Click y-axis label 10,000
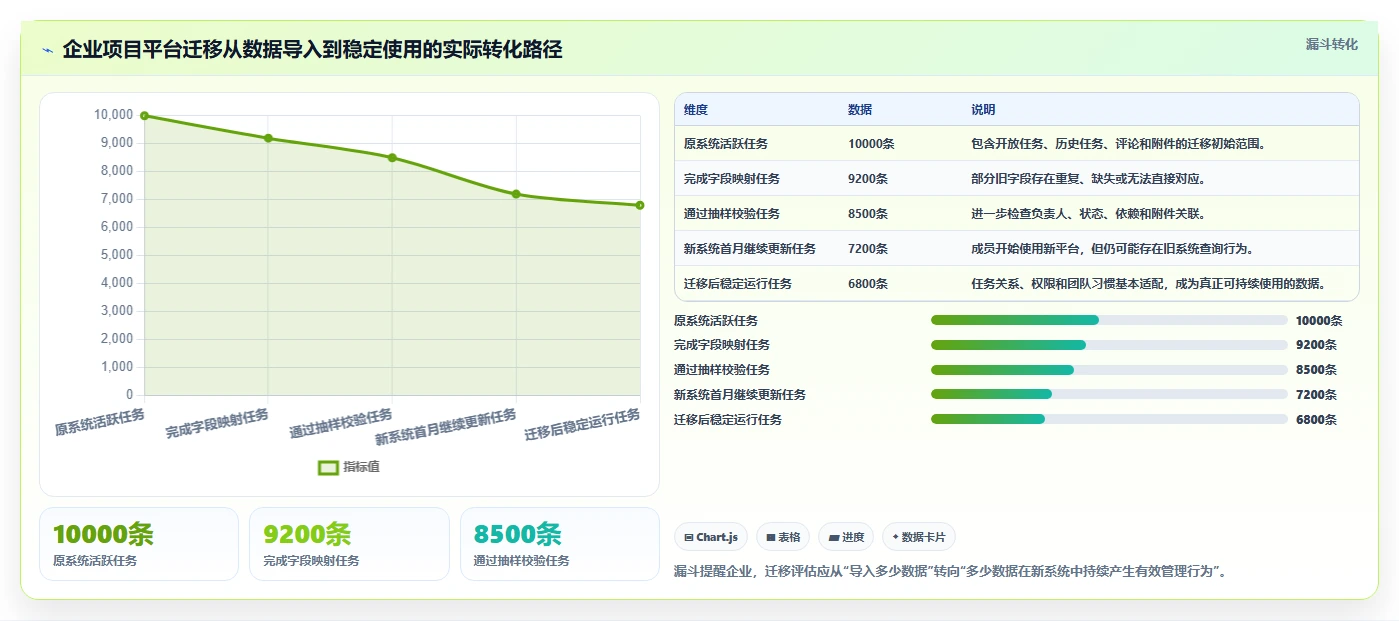Screen dimensions: 1399x621 click(114, 115)
